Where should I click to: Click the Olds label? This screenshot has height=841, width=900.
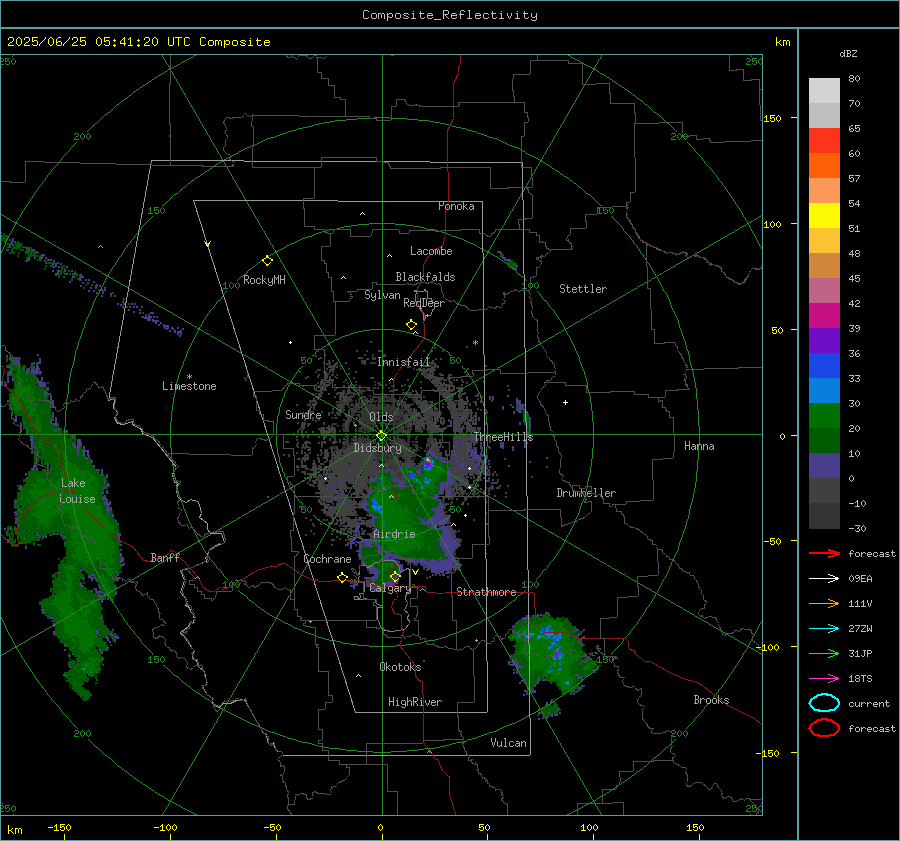pos(381,416)
